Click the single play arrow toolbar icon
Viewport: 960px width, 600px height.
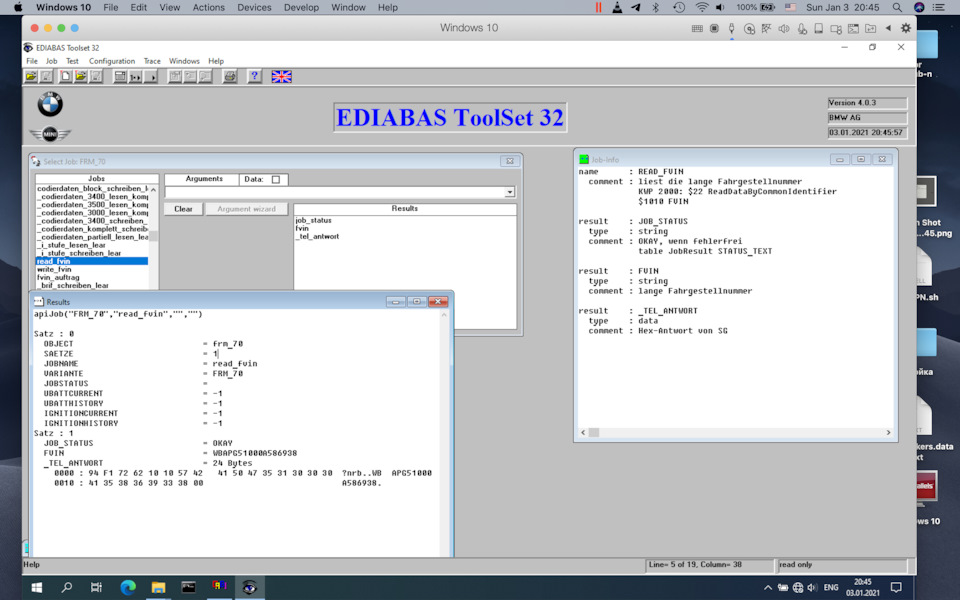[x=151, y=77]
